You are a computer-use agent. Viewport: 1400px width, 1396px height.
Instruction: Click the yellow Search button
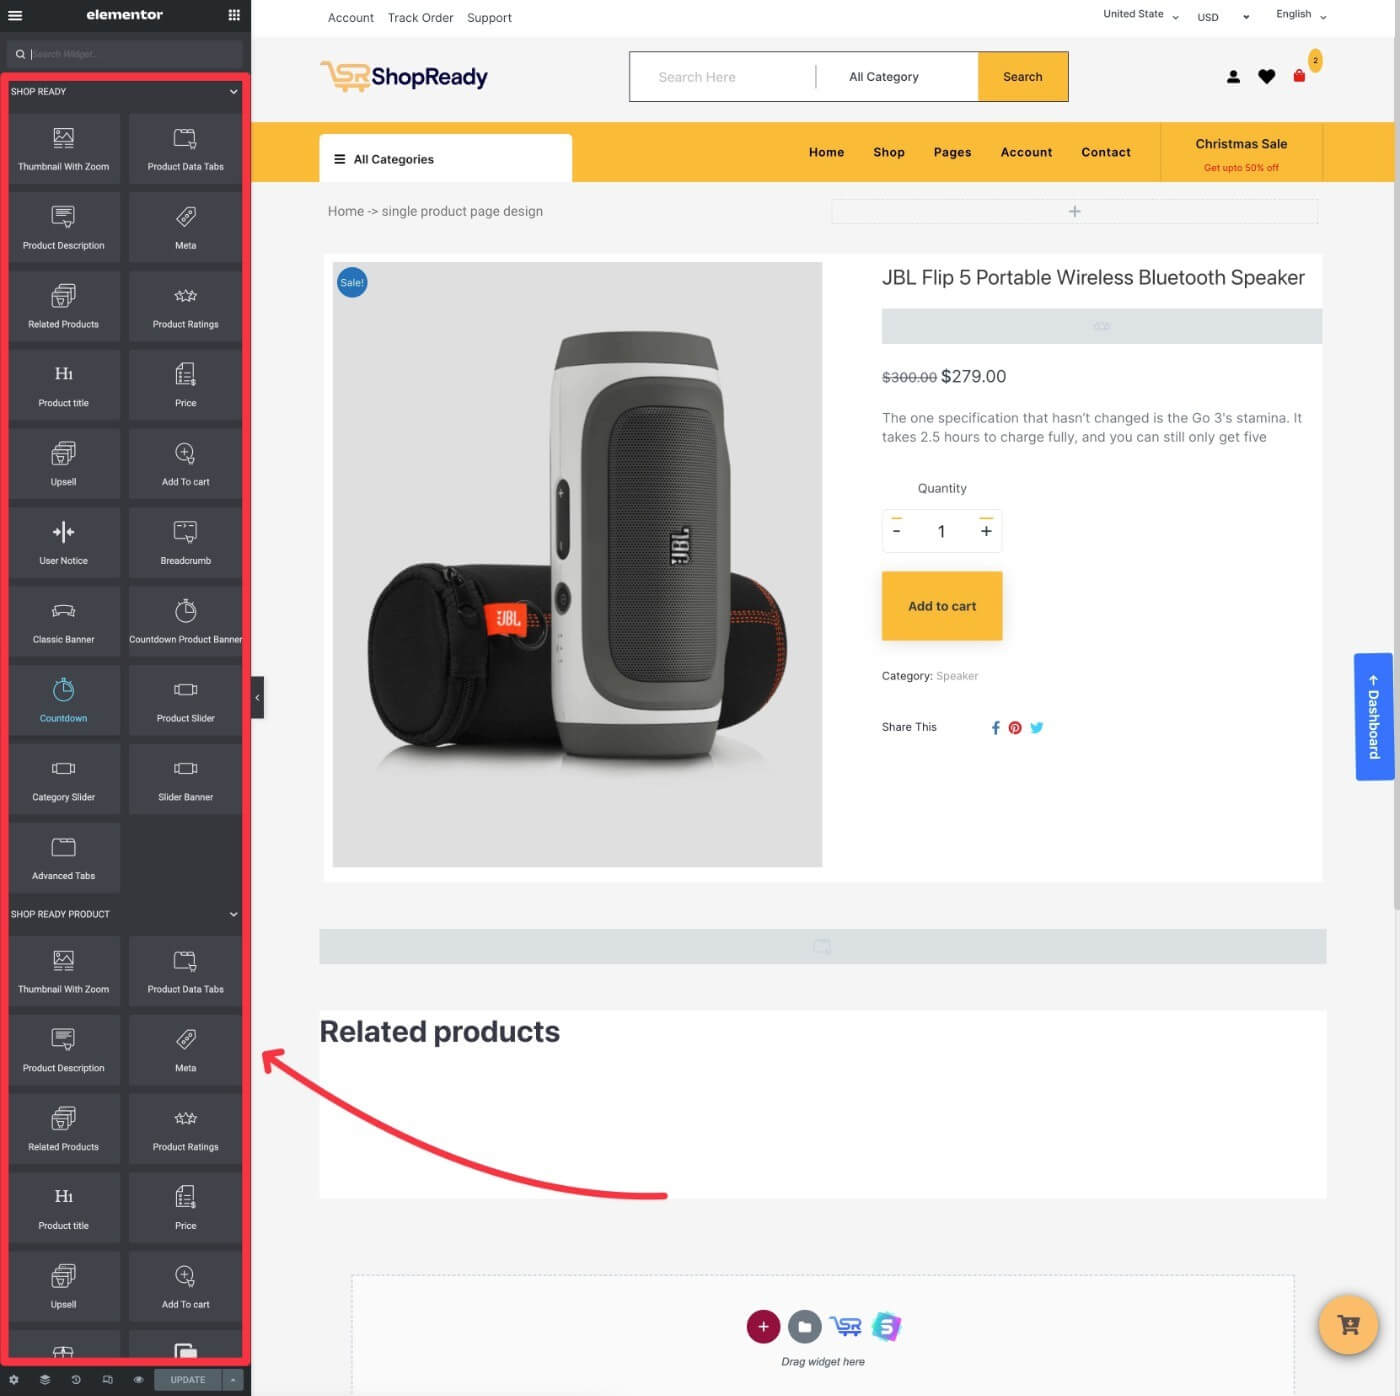(1023, 77)
